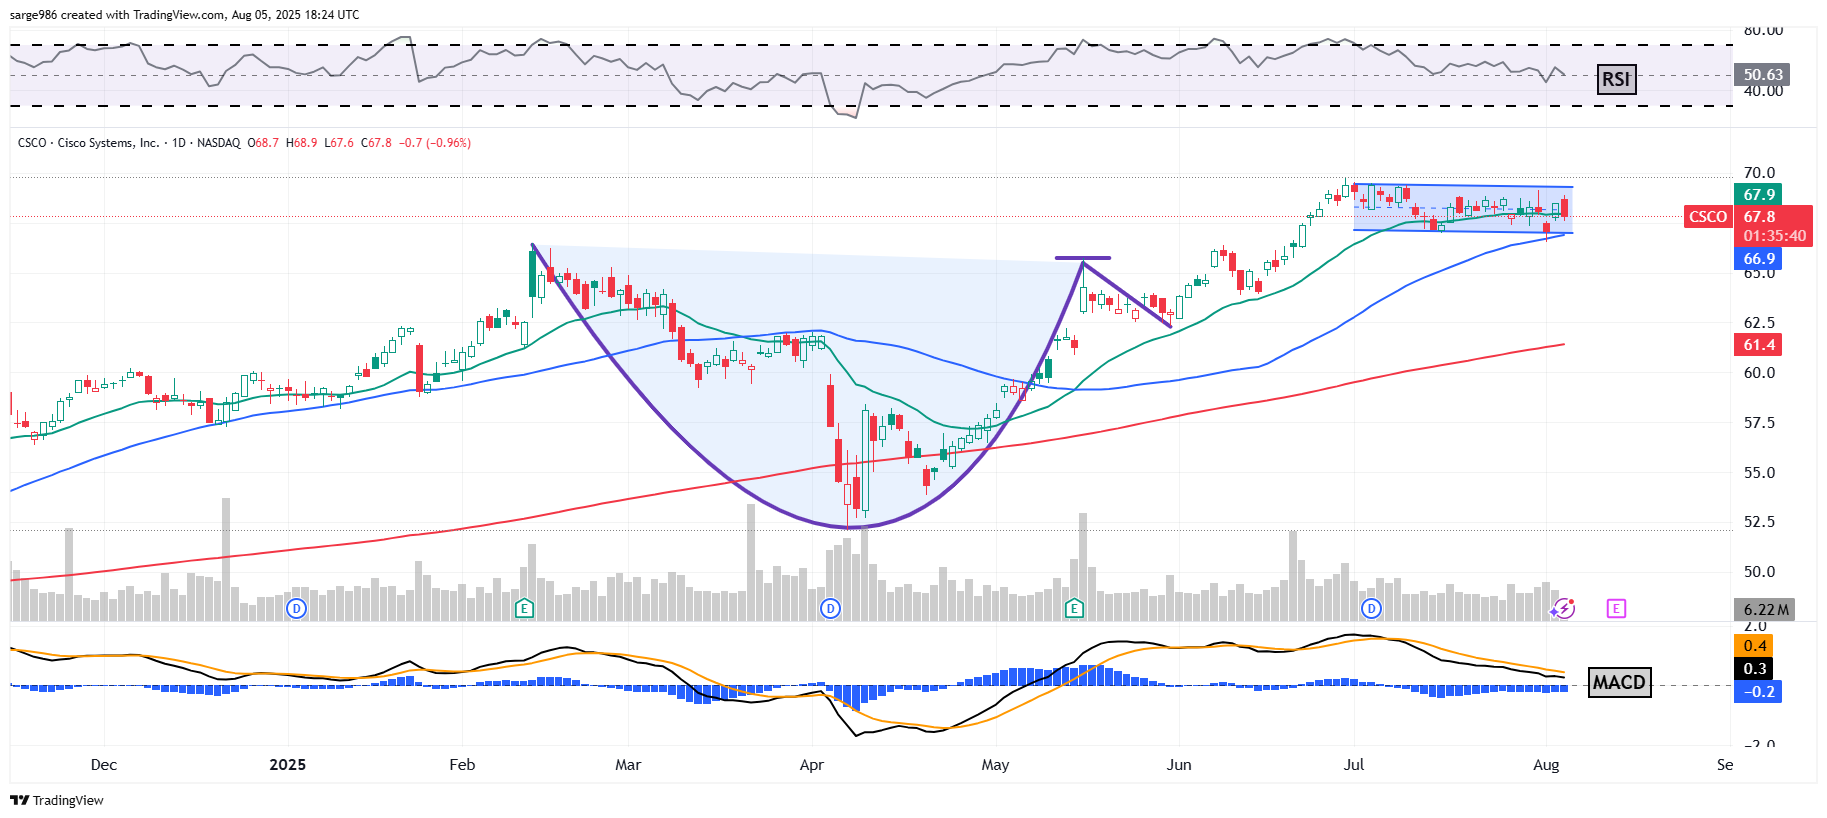Viewport: 1827px width, 818px height.
Task: Click the Cisco Systems, Inc. symbol title
Action: click(x=108, y=143)
